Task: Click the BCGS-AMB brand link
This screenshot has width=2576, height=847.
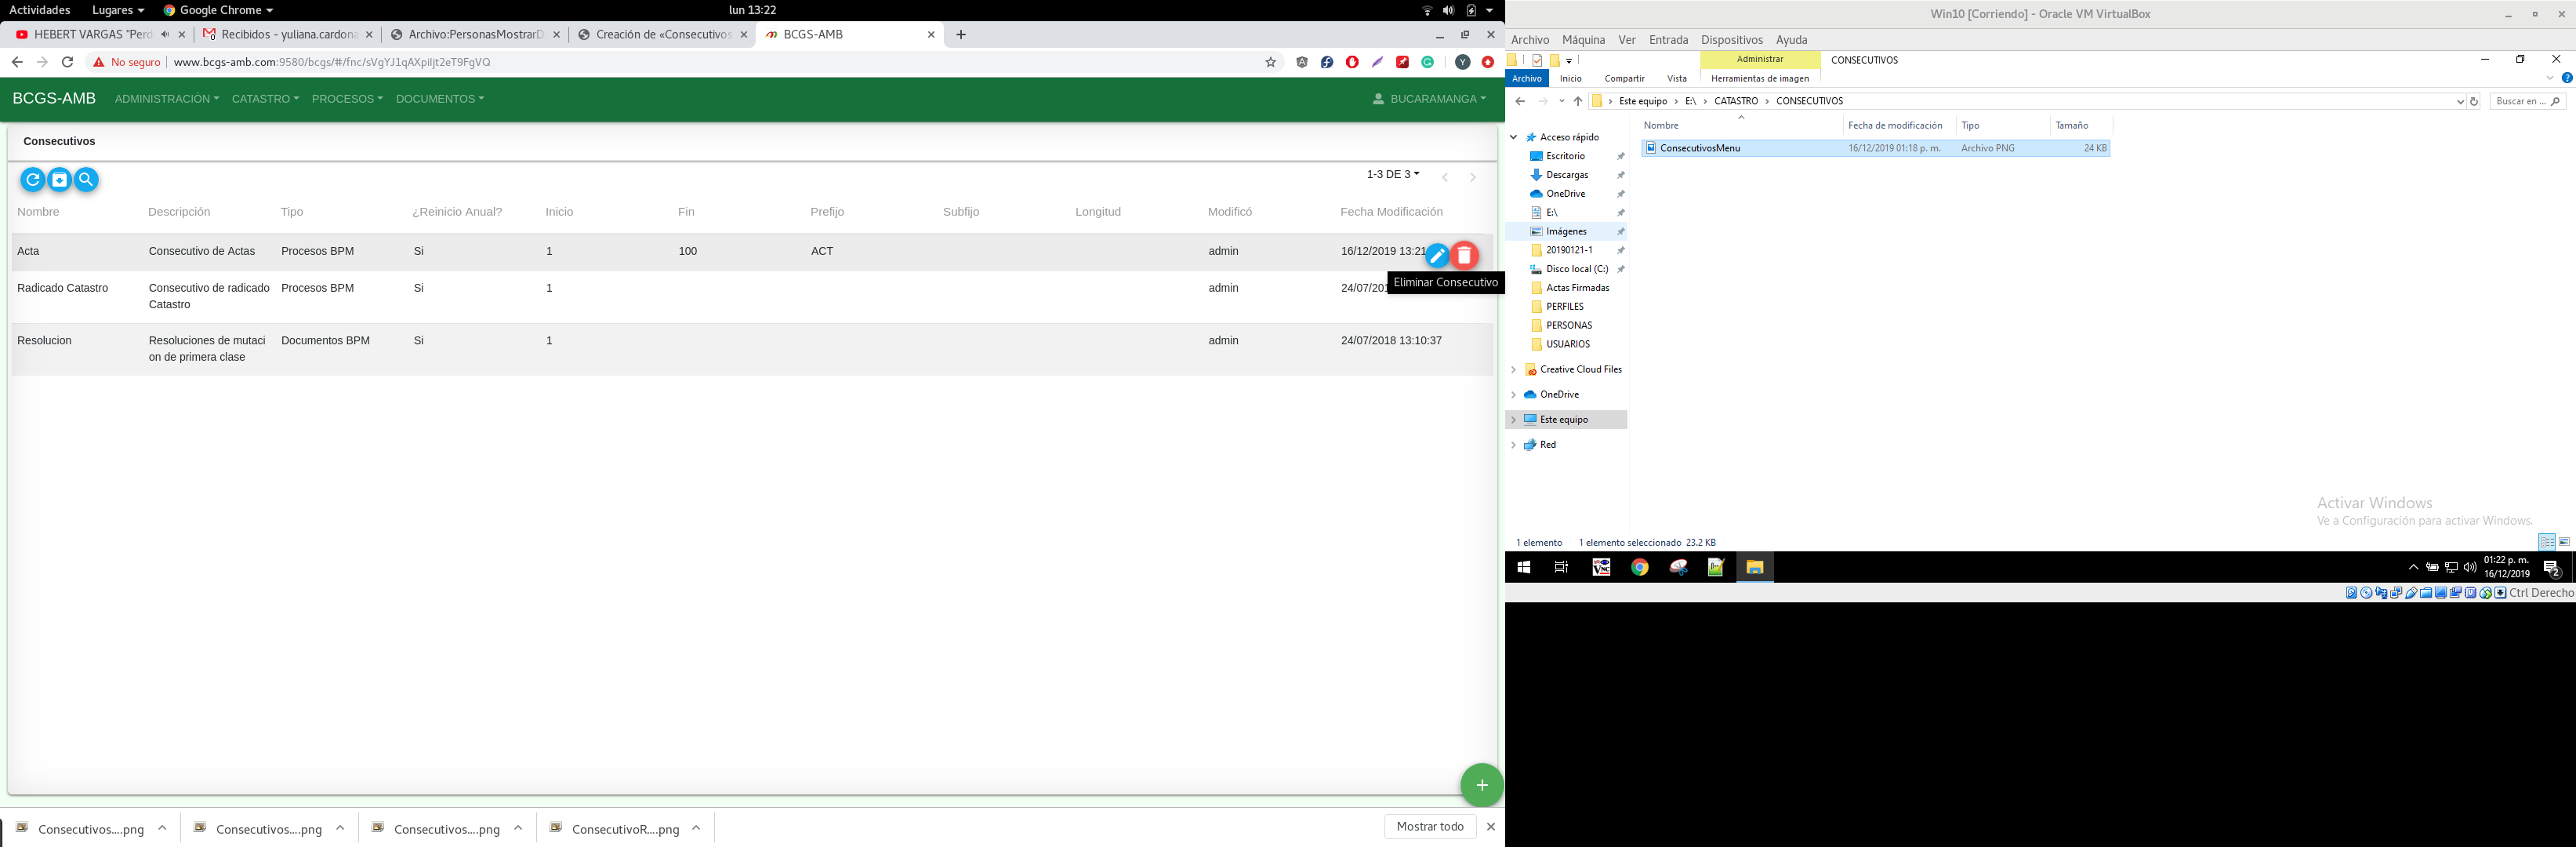Action: click(x=54, y=99)
